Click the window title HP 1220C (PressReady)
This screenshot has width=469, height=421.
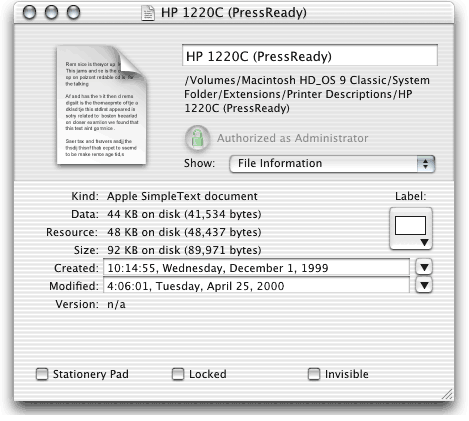[x=234, y=13]
